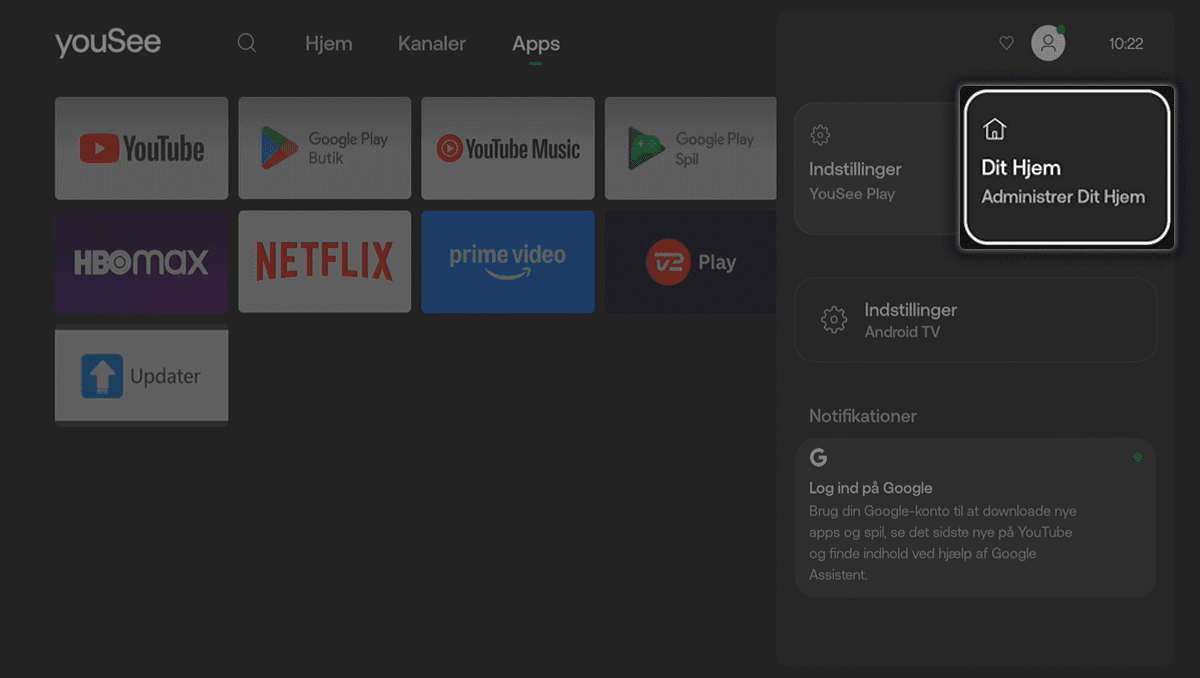Click the Administrer Dit Hjem subtitle
Image resolution: width=1200 pixels, height=678 pixels.
[x=1063, y=197]
